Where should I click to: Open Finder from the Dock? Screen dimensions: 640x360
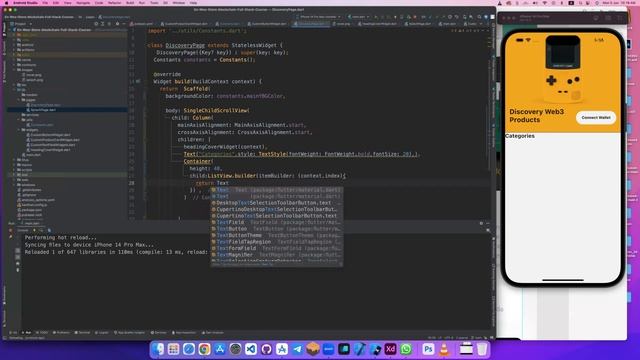coord(158,349)
